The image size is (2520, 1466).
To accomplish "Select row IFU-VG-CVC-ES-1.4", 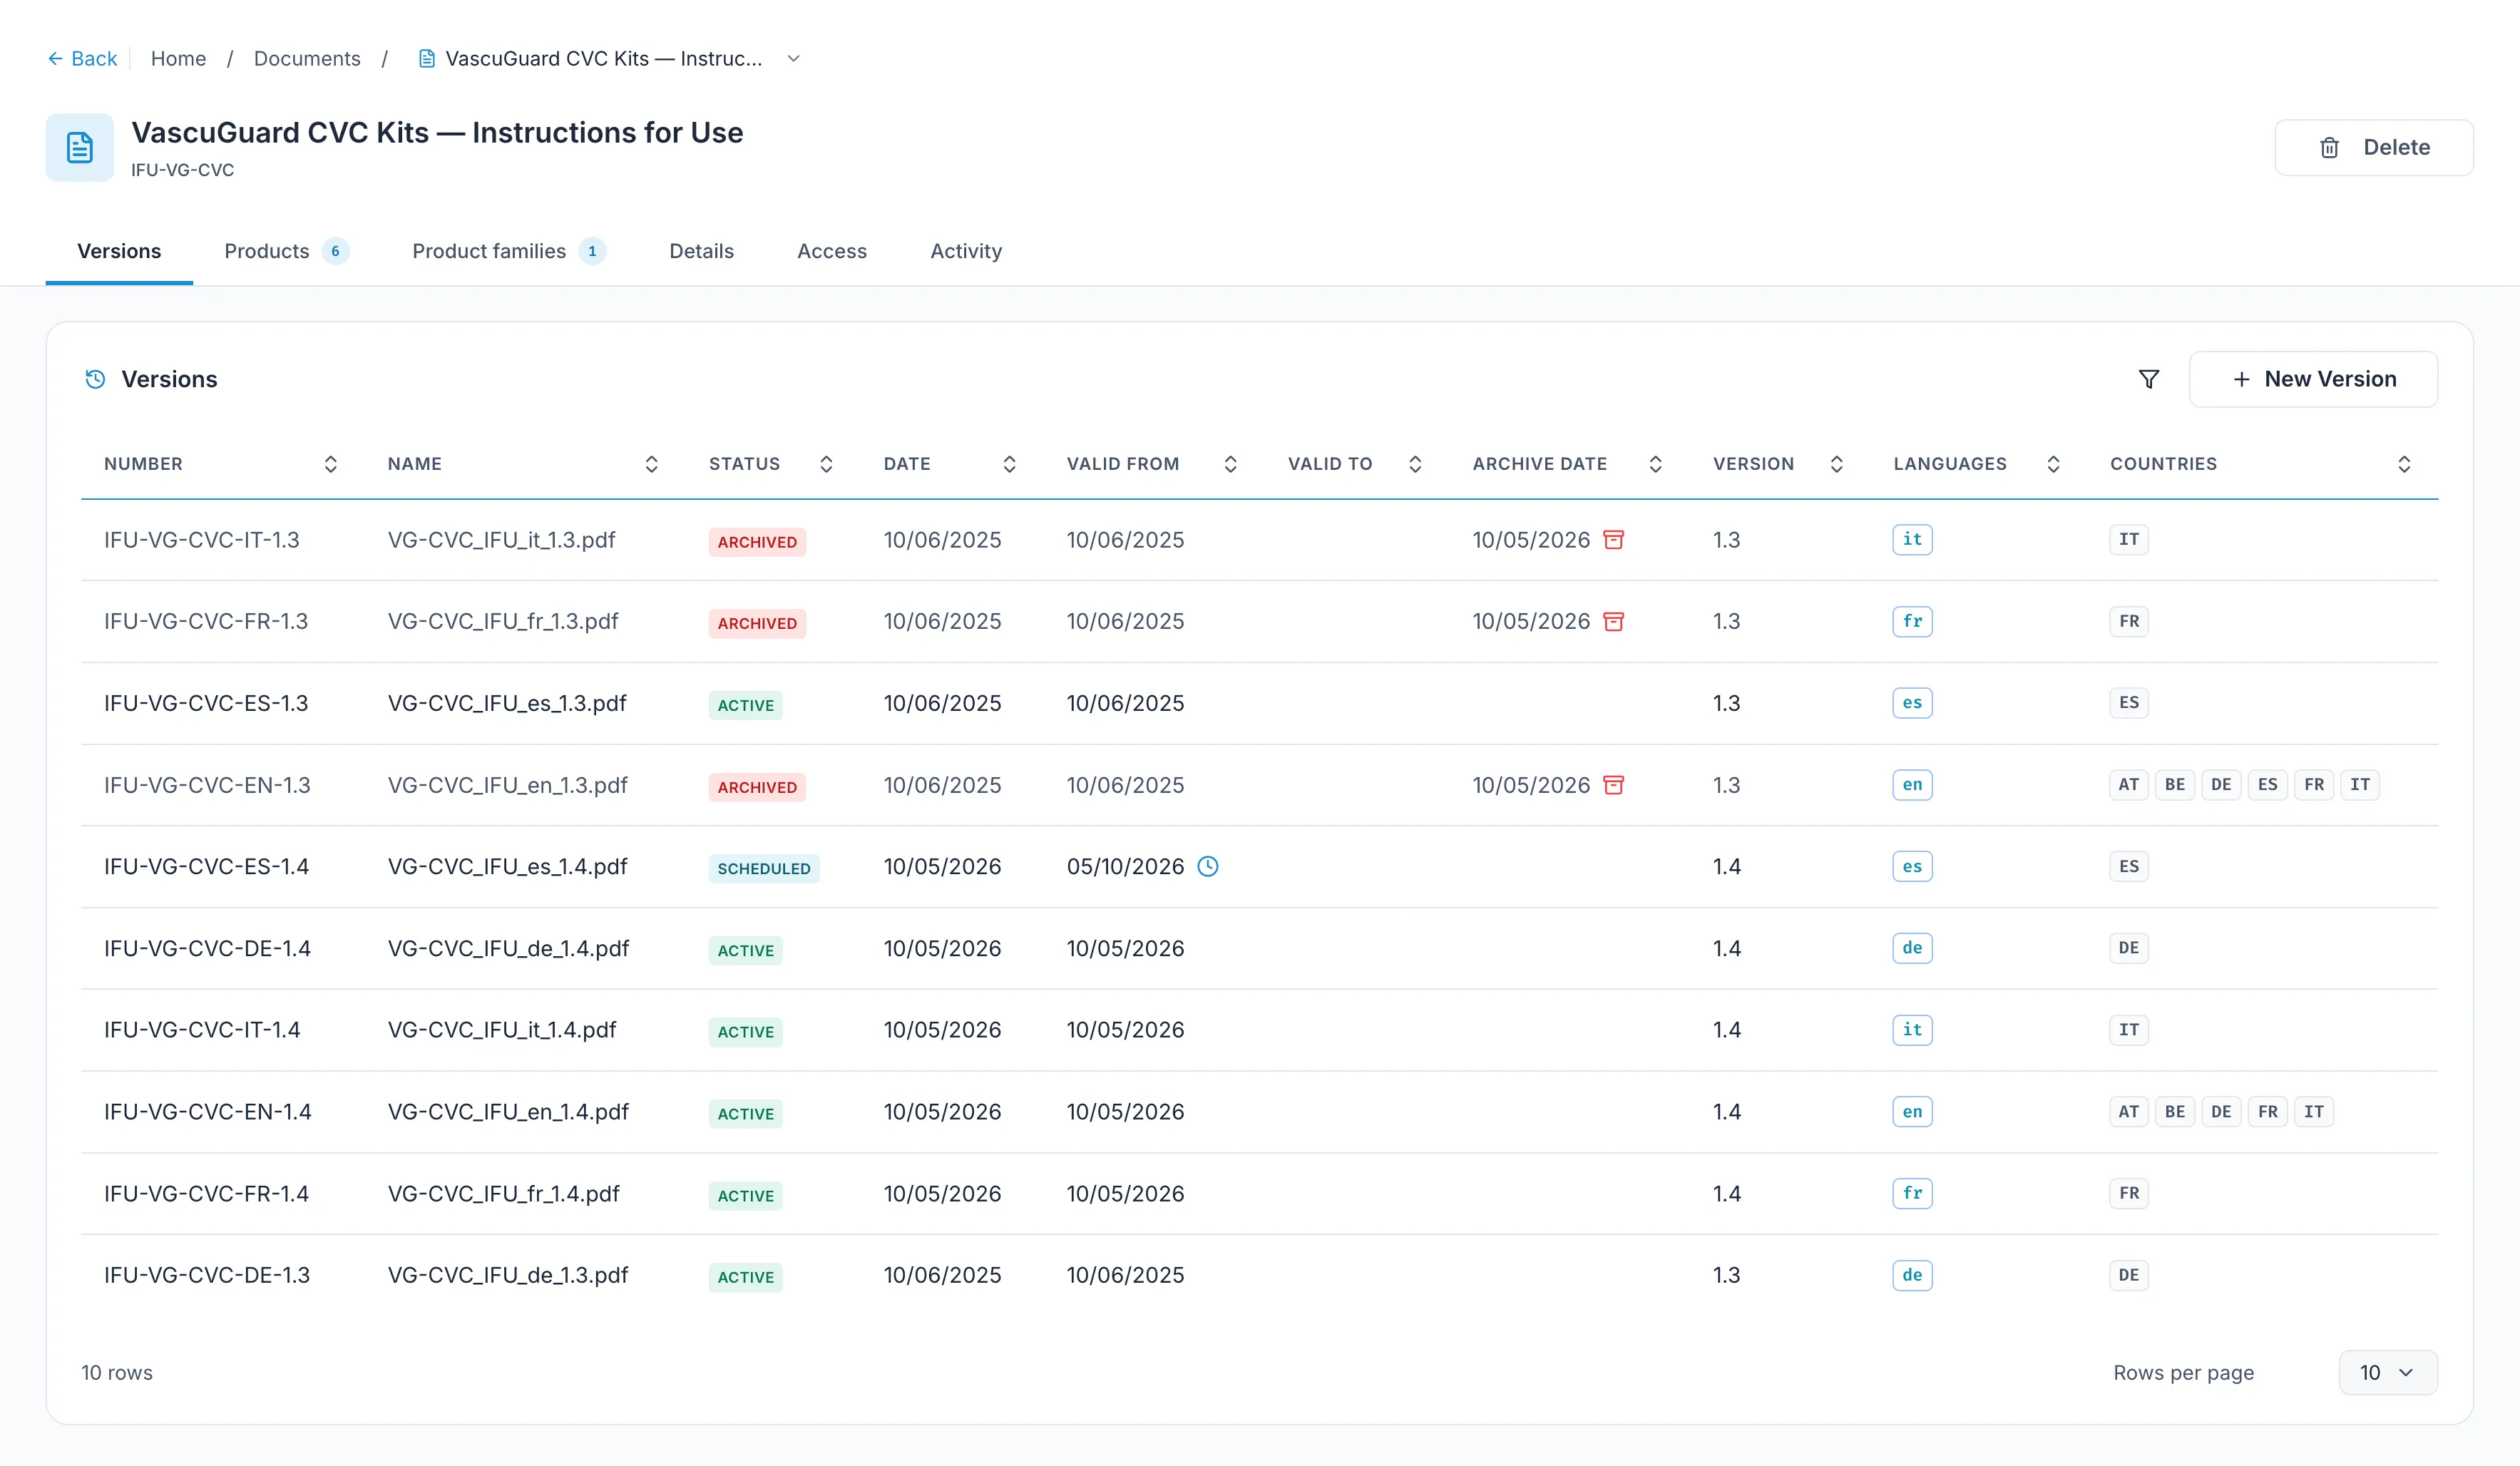I will click(x=1260, y=867).
